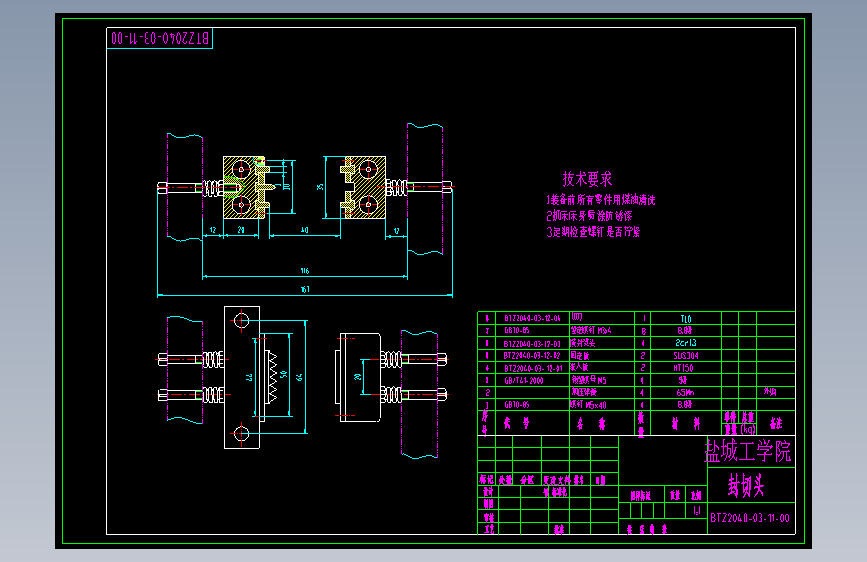This screenshot has height=562, width=867.
Task: Select the 161 overall length dimension
Action: click(x=305, y=289)
